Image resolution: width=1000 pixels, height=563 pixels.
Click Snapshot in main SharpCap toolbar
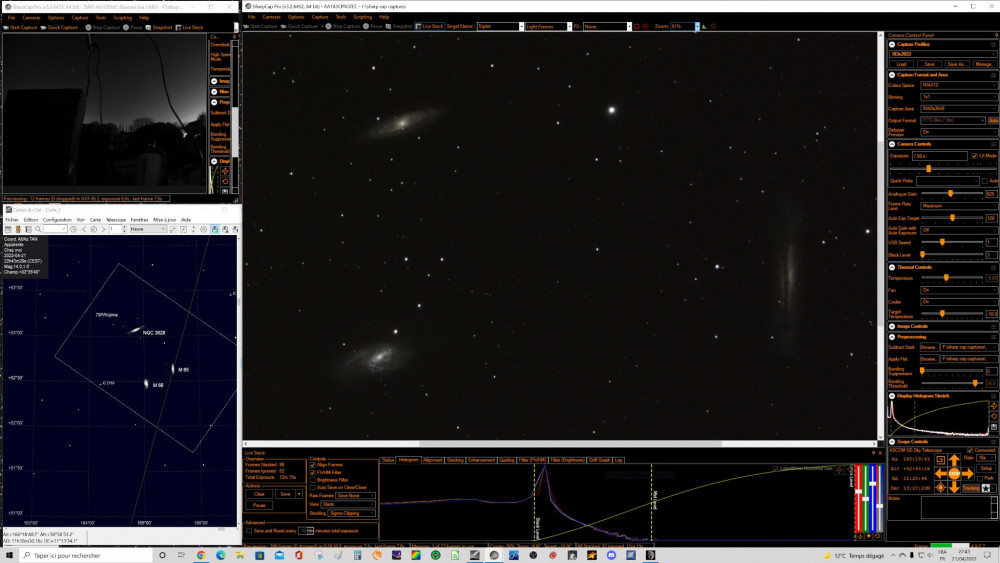399,26
